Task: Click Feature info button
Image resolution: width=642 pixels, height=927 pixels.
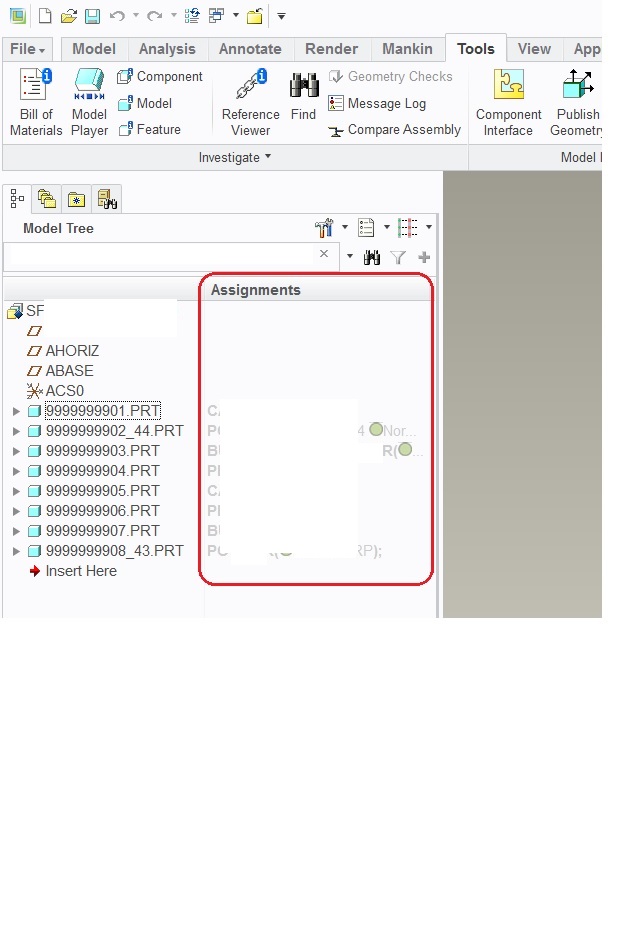Action: (x=149, y=129)
